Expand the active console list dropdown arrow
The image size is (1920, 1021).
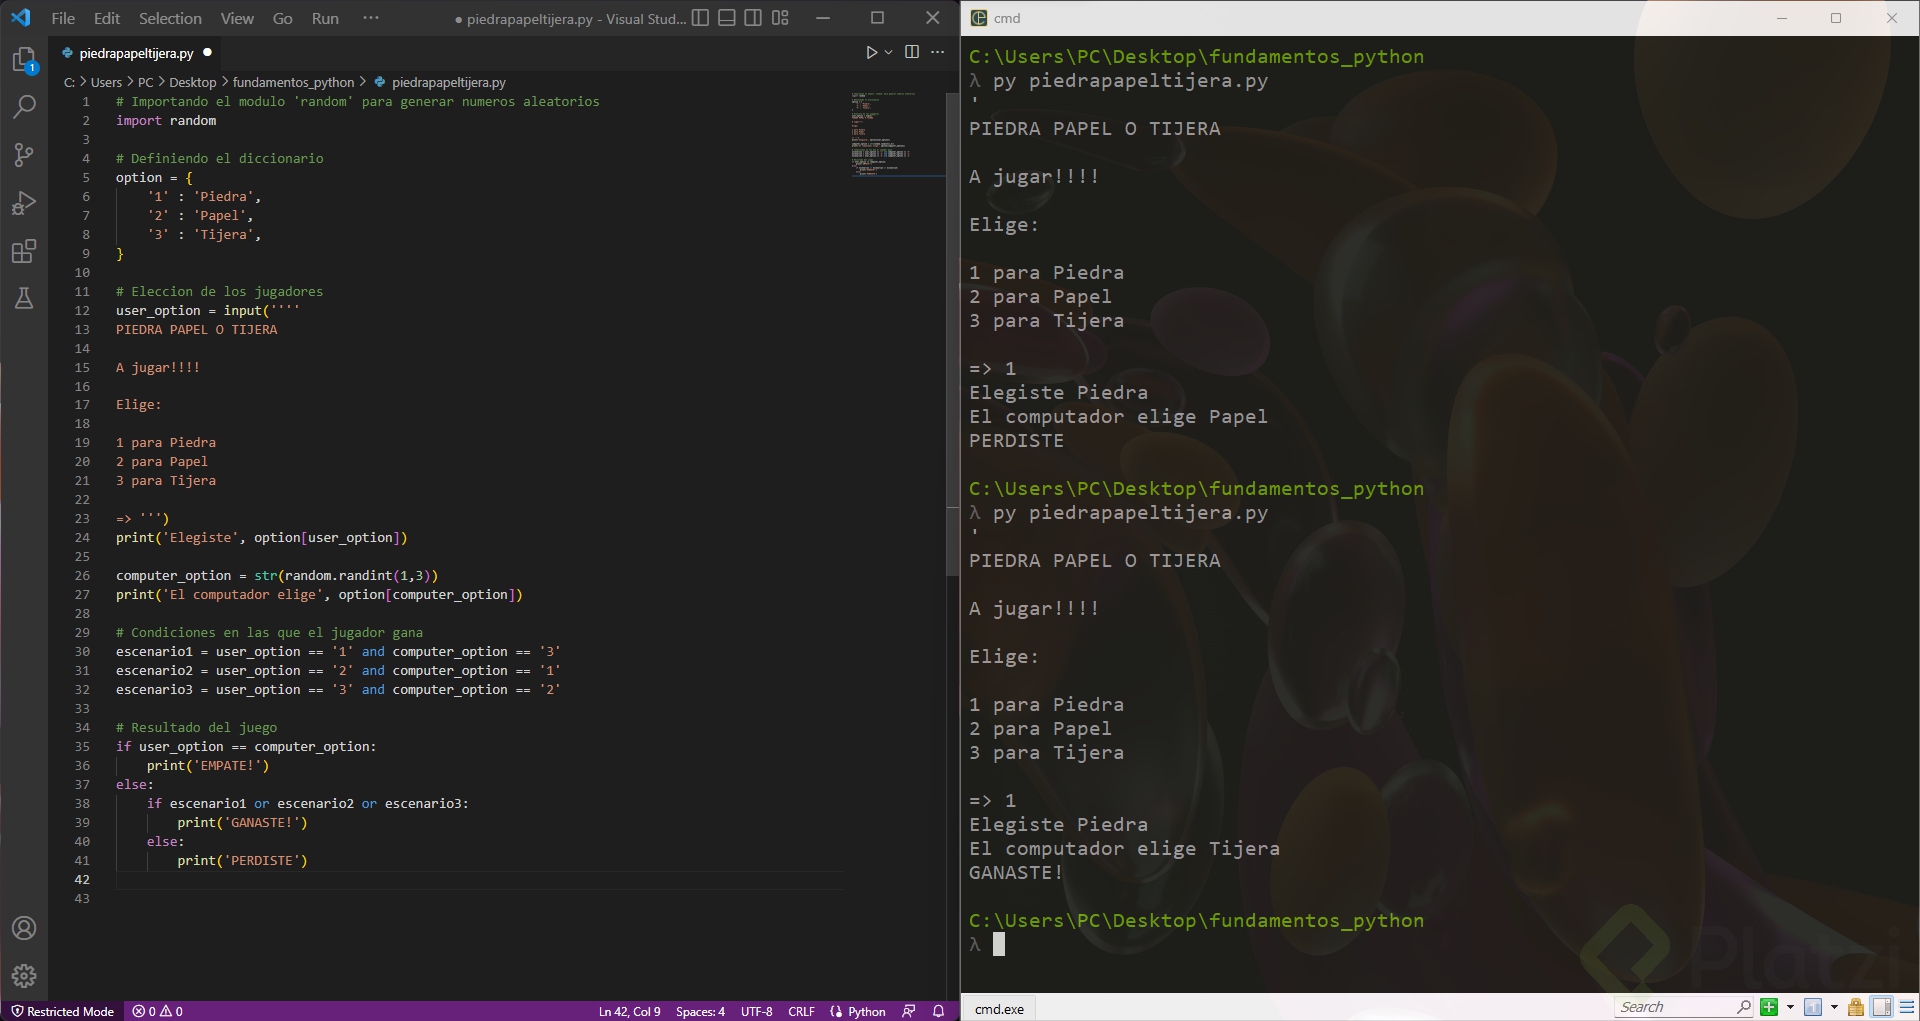click(x=1834, y=1007)
